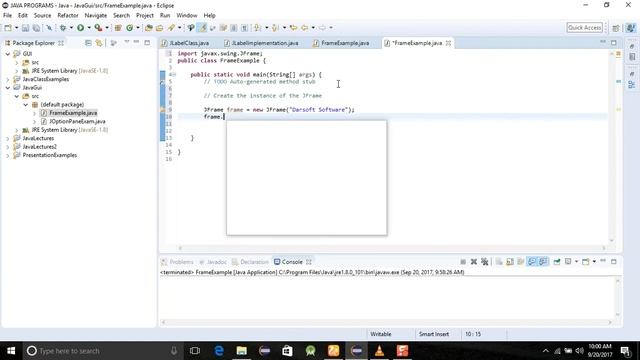640x360 pixels.
Task: Toggle Mark Occurrences highlighted toolbar button
Action: coord(202,28)
